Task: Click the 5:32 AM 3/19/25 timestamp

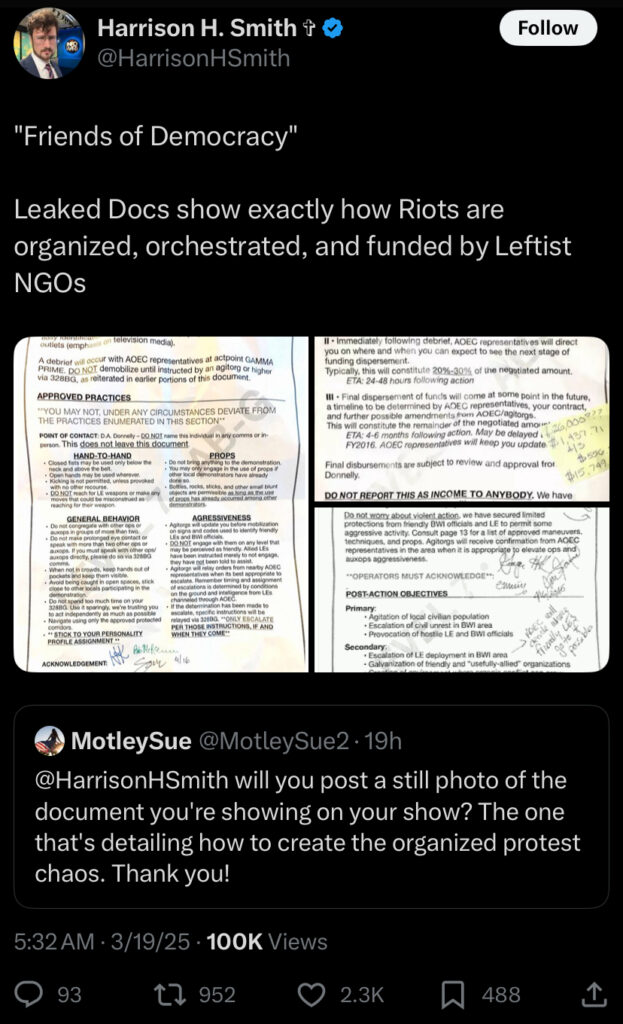Action: (101, 942)
